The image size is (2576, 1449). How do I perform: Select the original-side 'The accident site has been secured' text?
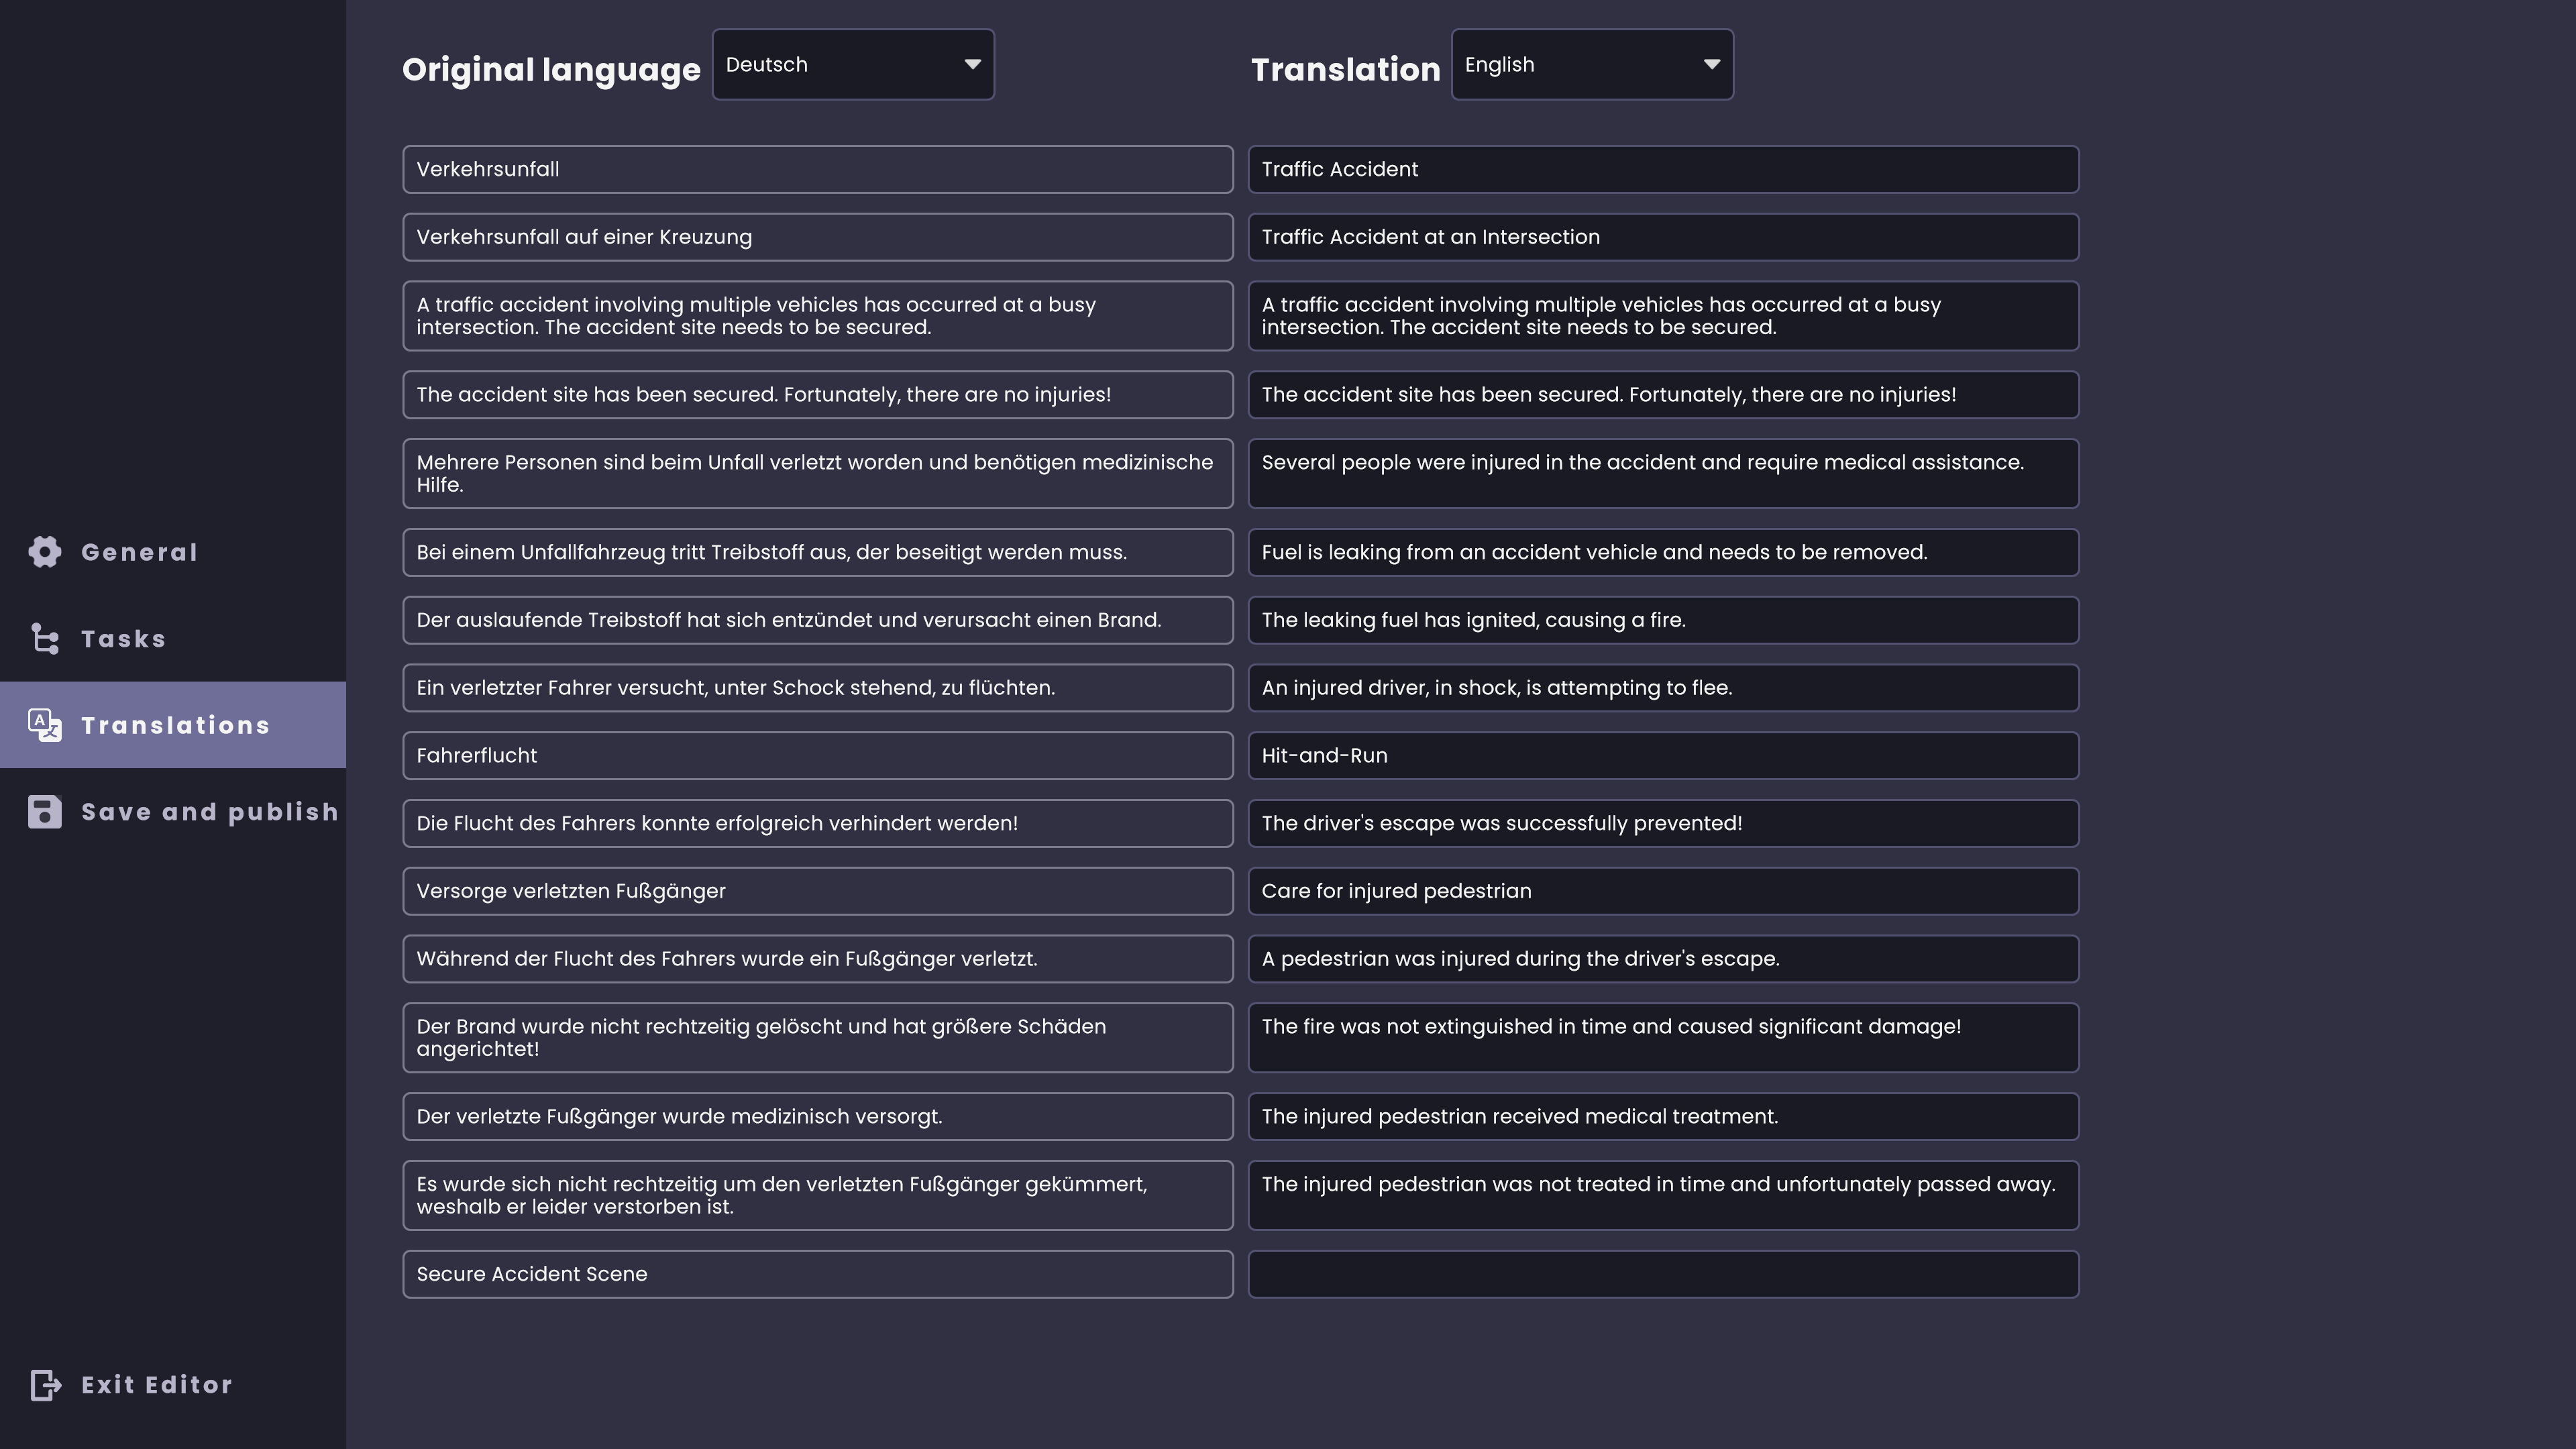(818, 394)
